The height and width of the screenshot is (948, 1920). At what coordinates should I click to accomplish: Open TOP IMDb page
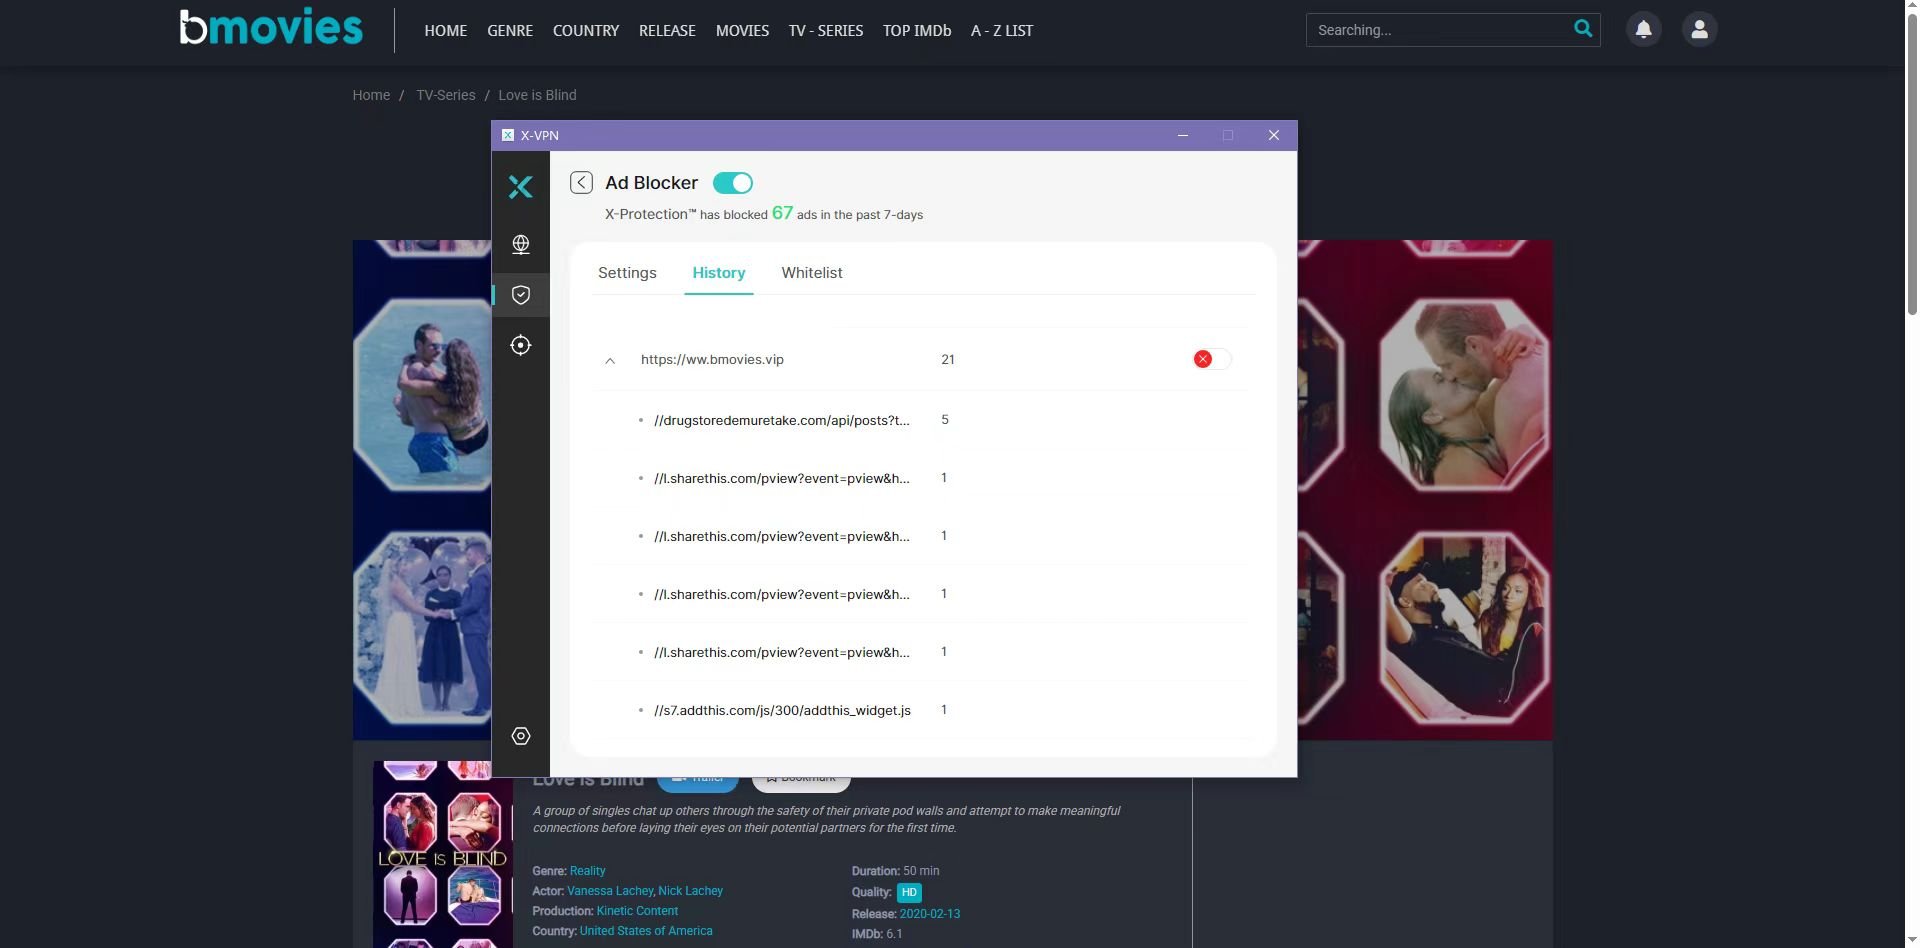click(x=917, y=31)
